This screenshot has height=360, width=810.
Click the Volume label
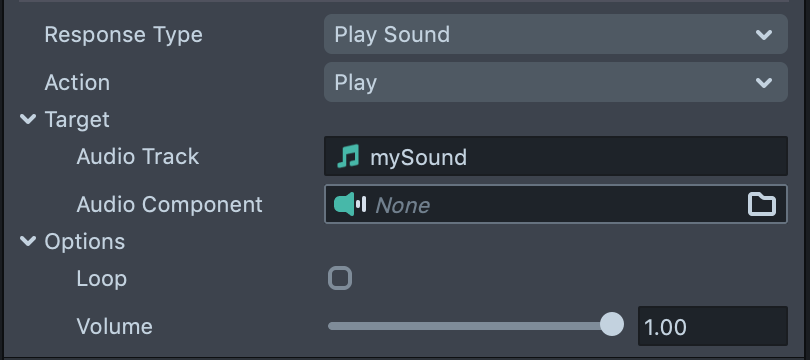click(x=115, y=326)
